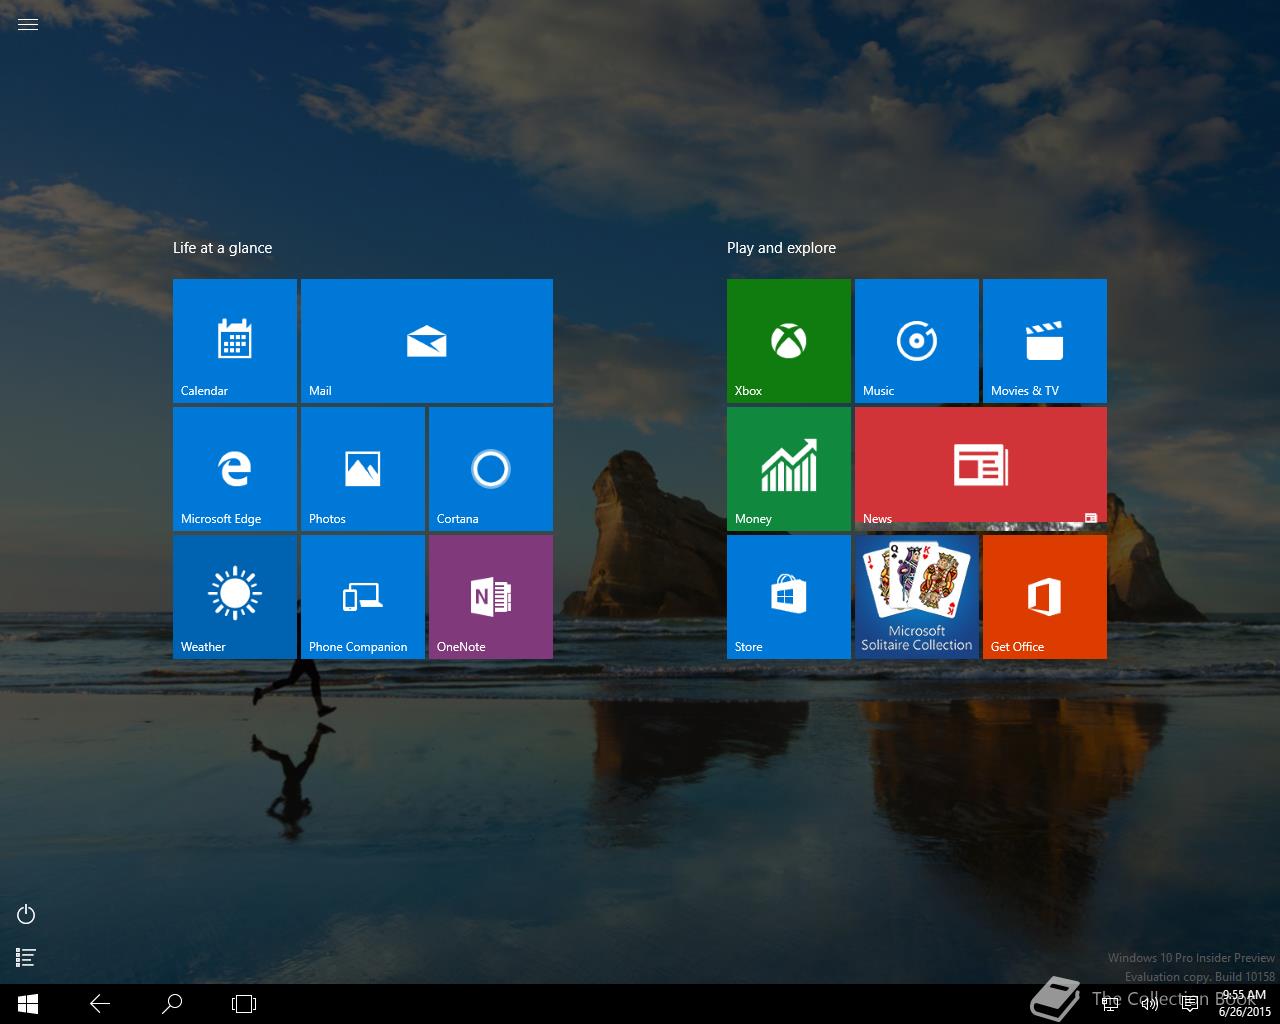Open the Photos tile

point(363,469)
